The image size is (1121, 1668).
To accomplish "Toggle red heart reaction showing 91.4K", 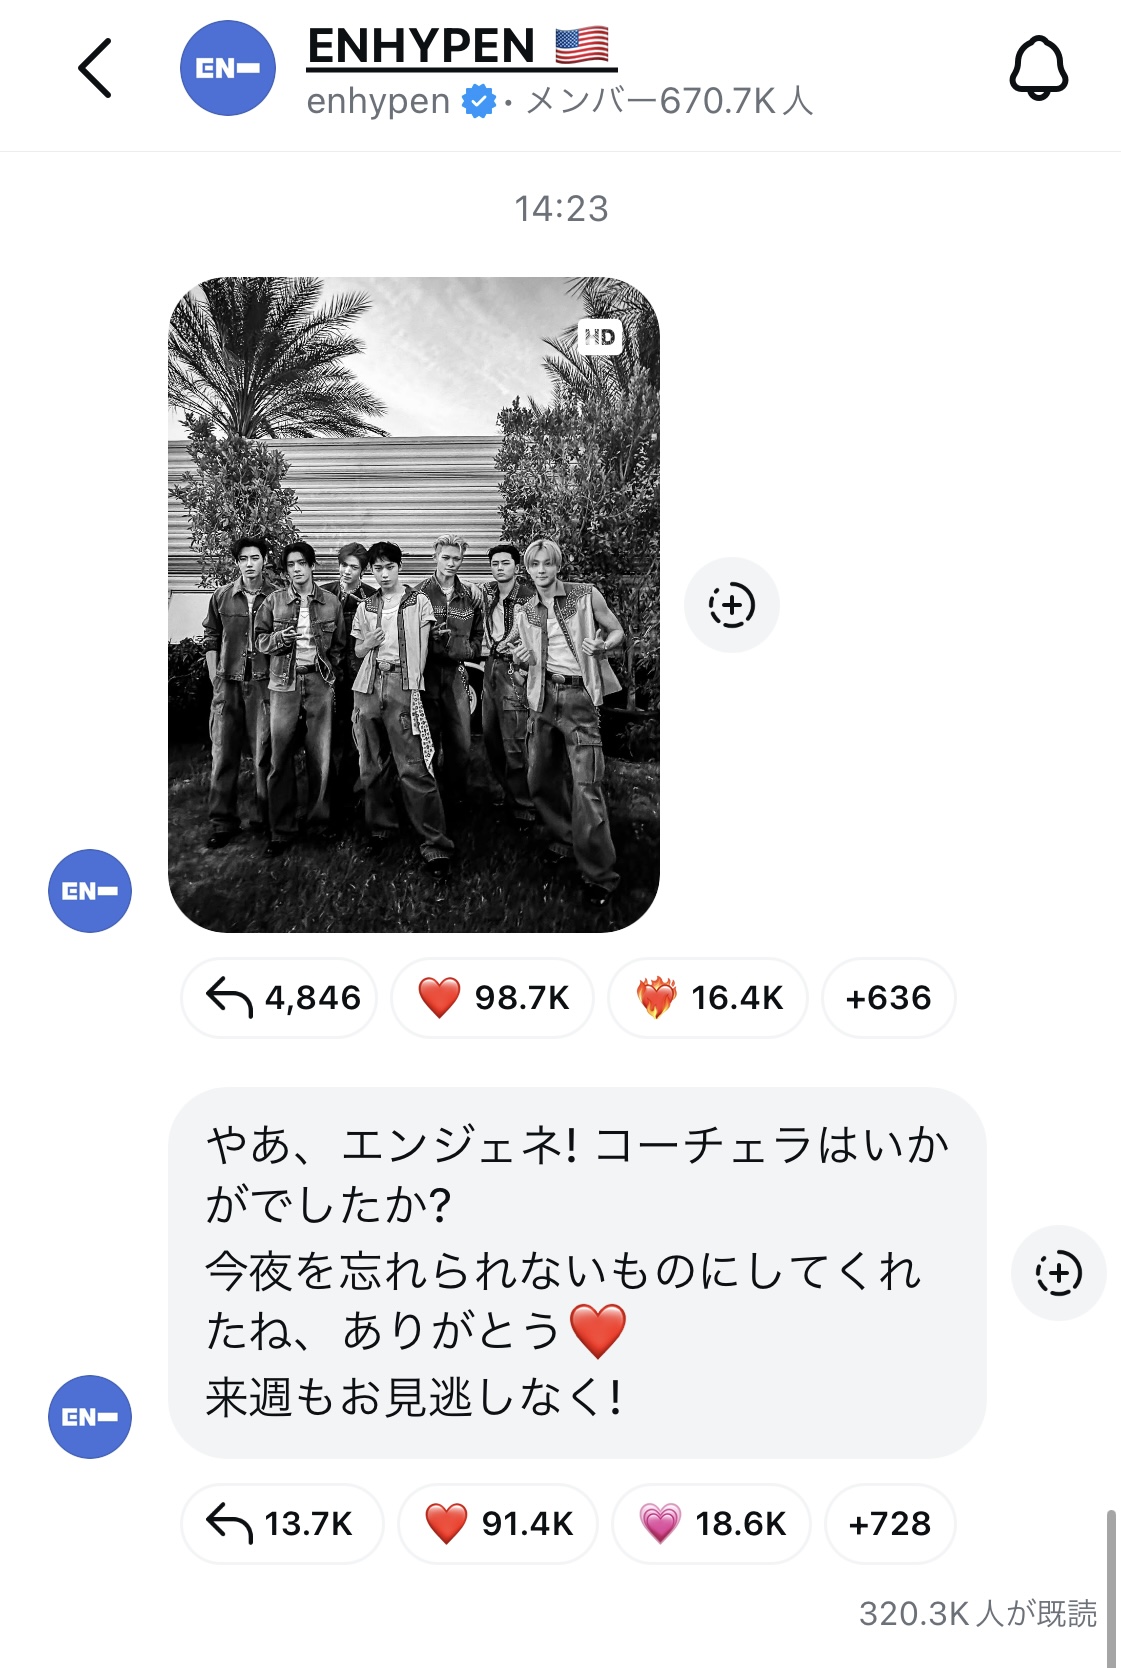I will click(498, 1523).
